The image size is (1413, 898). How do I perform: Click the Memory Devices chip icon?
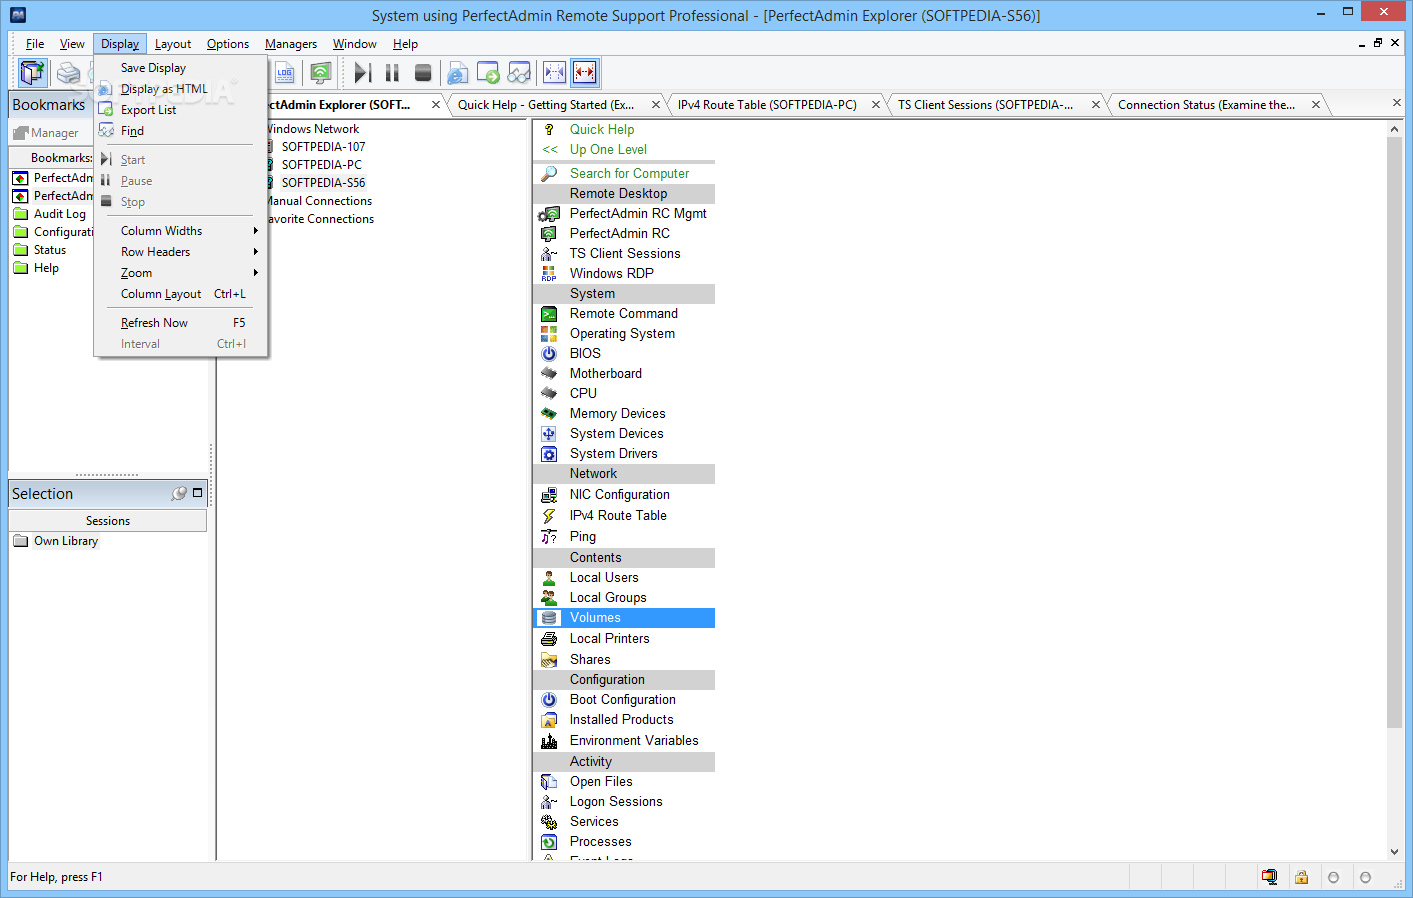coord(549,413)
